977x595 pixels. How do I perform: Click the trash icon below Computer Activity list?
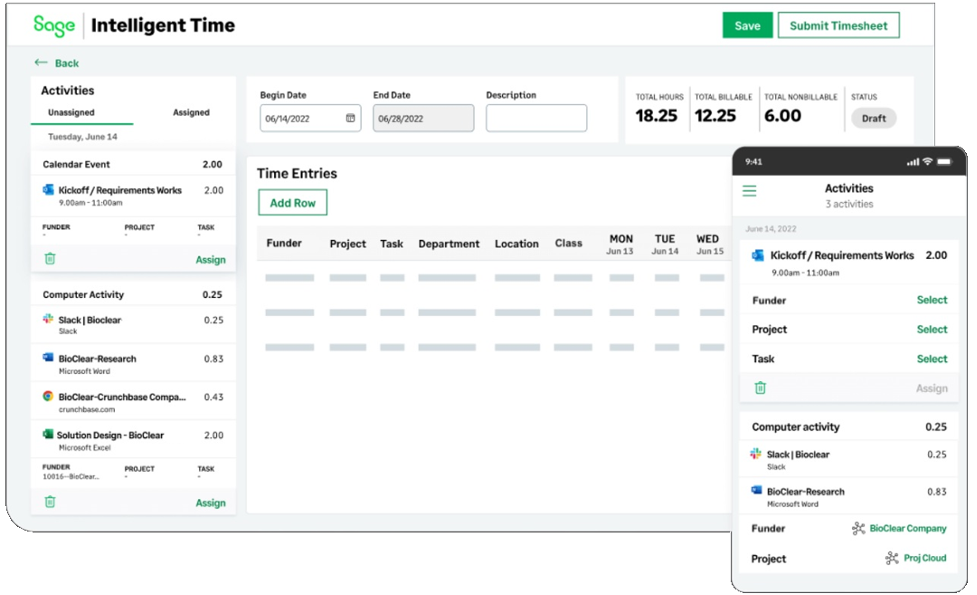click(48, 502)
